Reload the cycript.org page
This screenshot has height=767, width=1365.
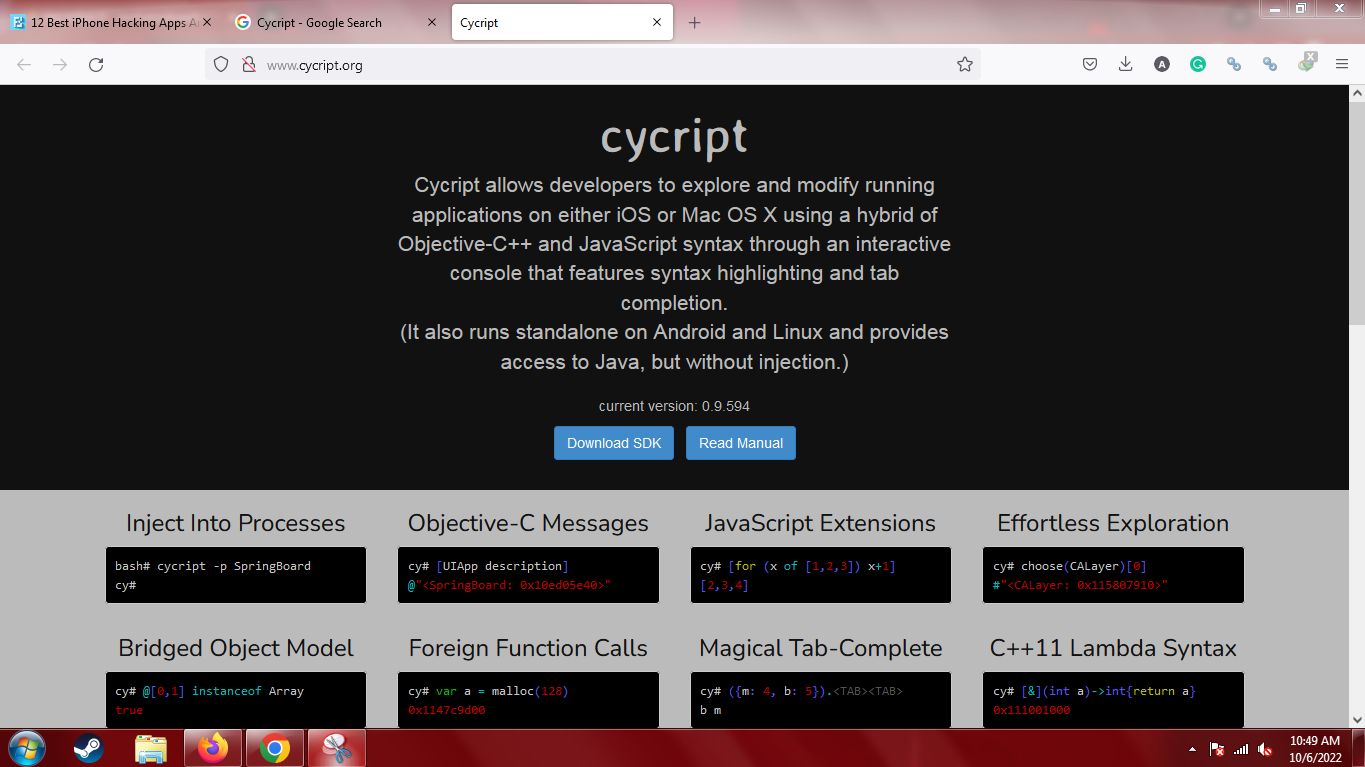96,64
